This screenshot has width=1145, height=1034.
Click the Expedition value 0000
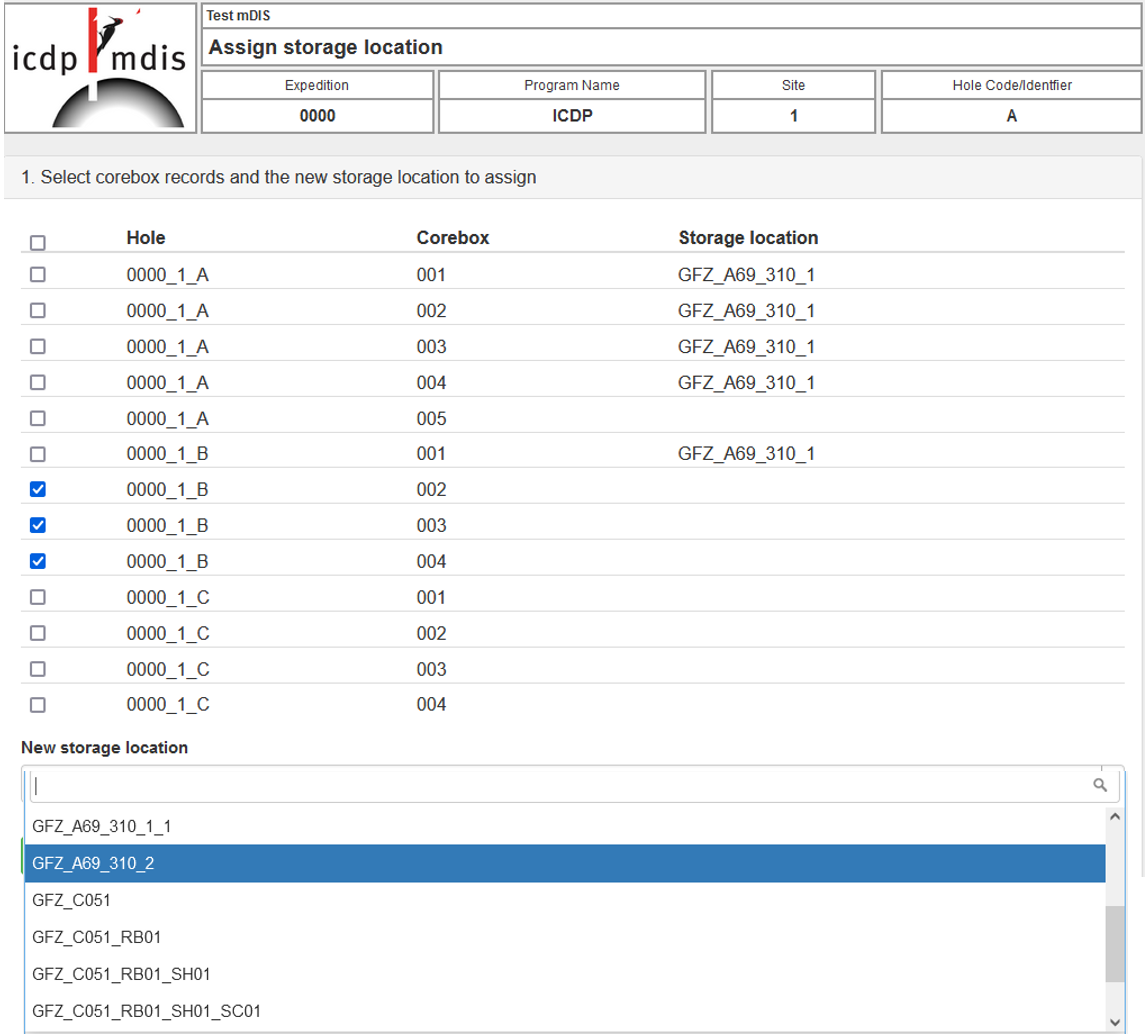click(x=317, y=114)
